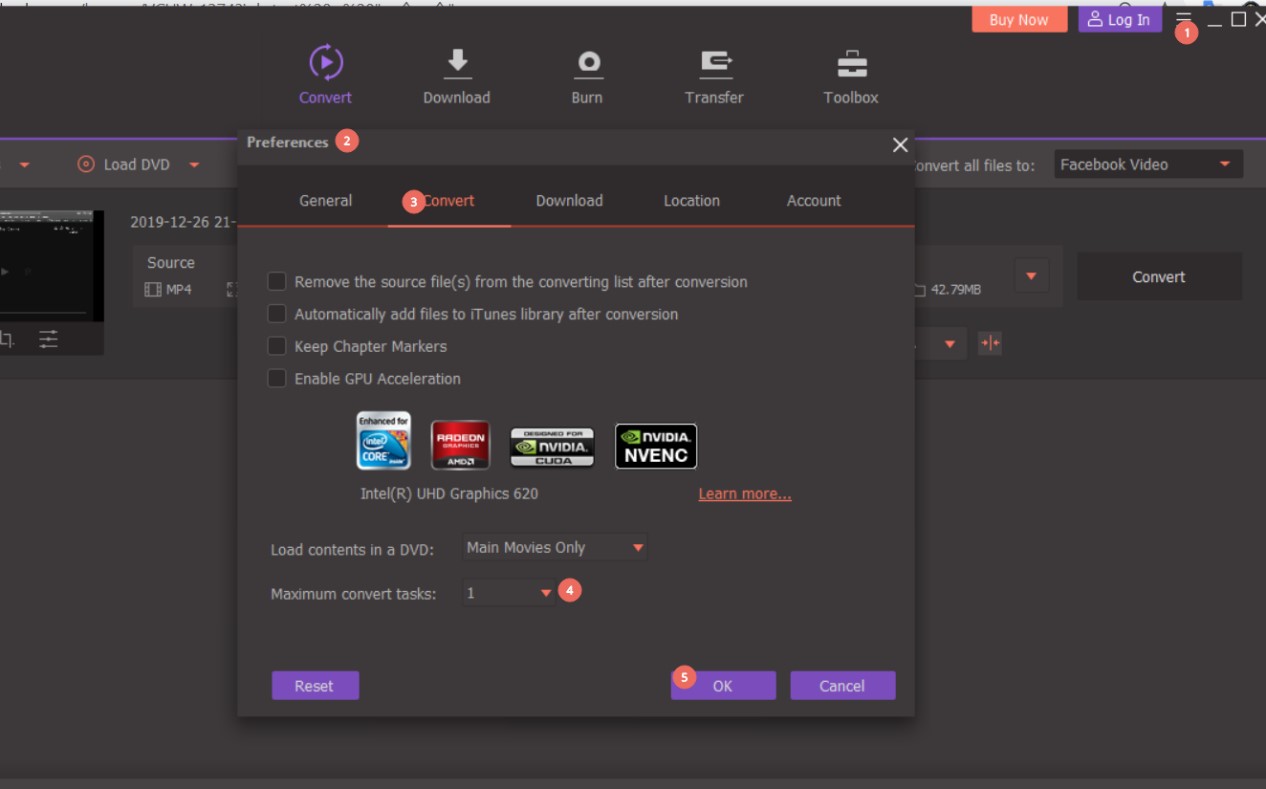Click the source video thumbnail
This screenshot has width=1266, height=789.
(x=52, y=265)
